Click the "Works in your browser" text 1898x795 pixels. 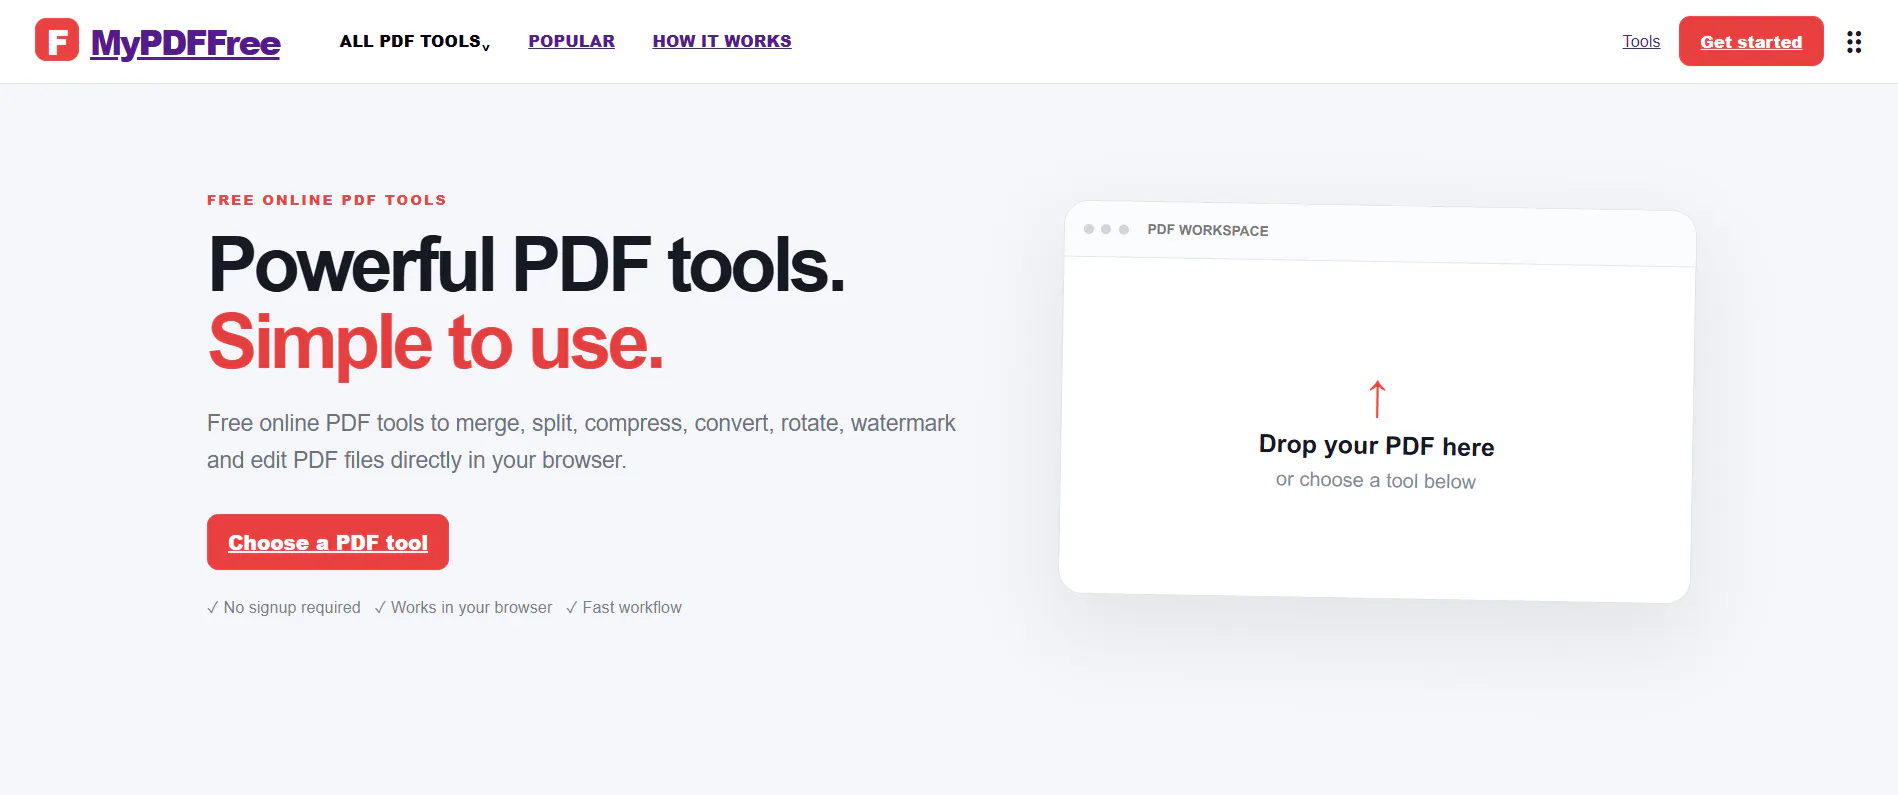coord(471,607)
